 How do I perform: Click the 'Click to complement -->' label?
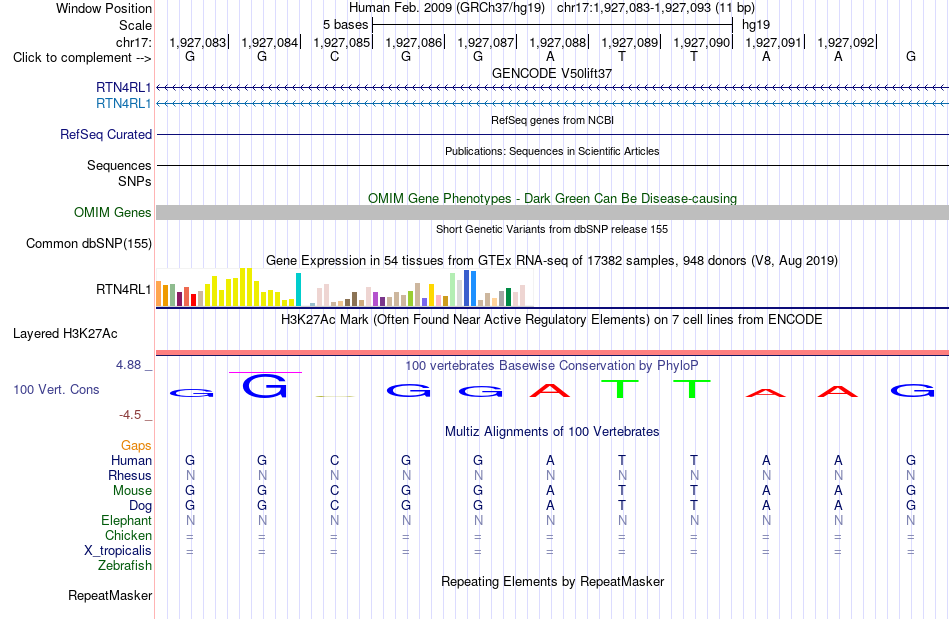pos(82,58)
